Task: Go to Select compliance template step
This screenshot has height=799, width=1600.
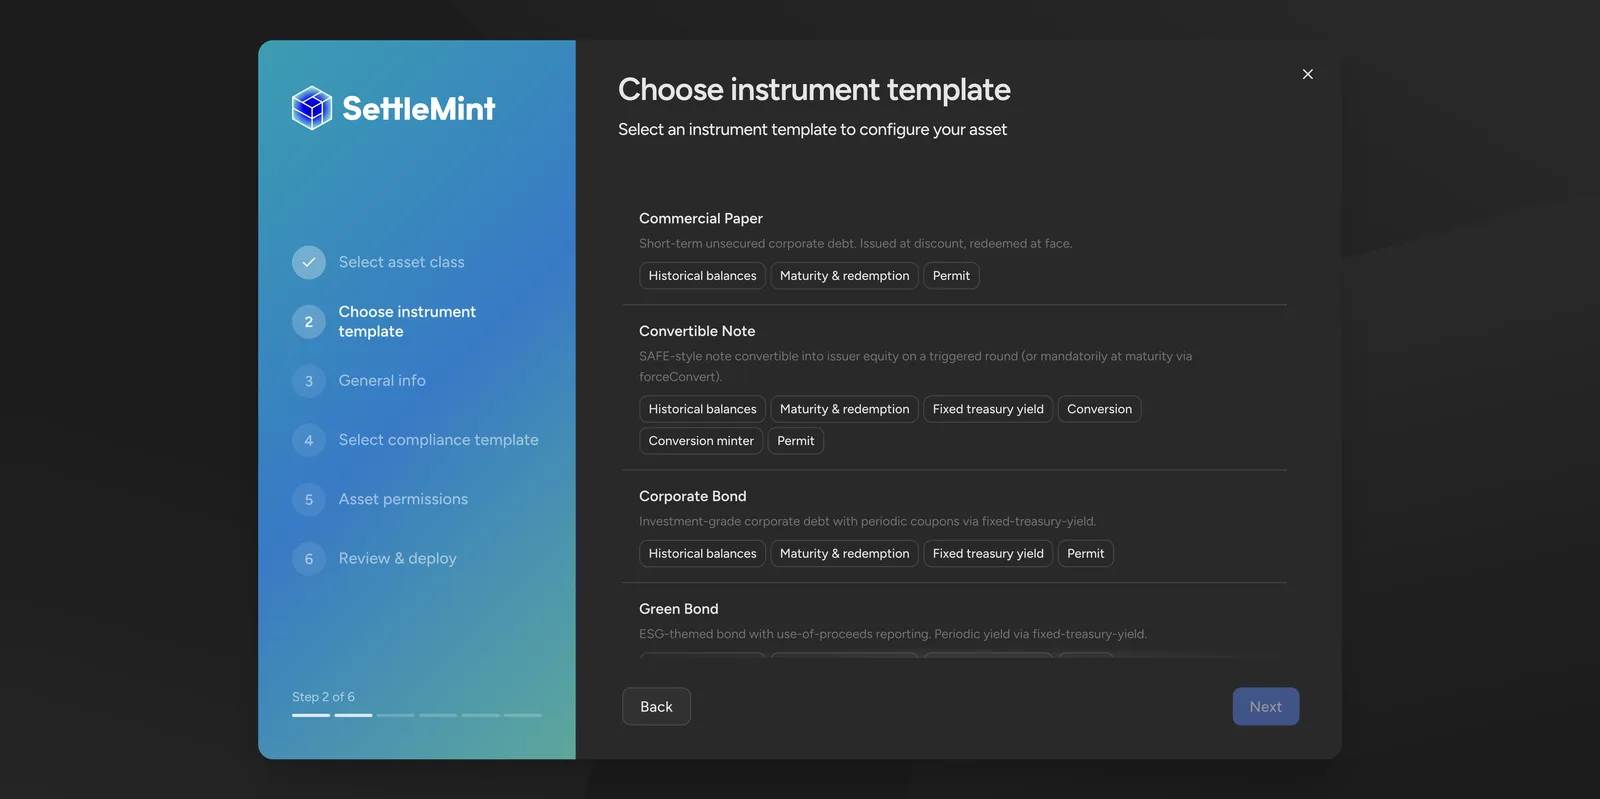Action: tap(438, 440)
